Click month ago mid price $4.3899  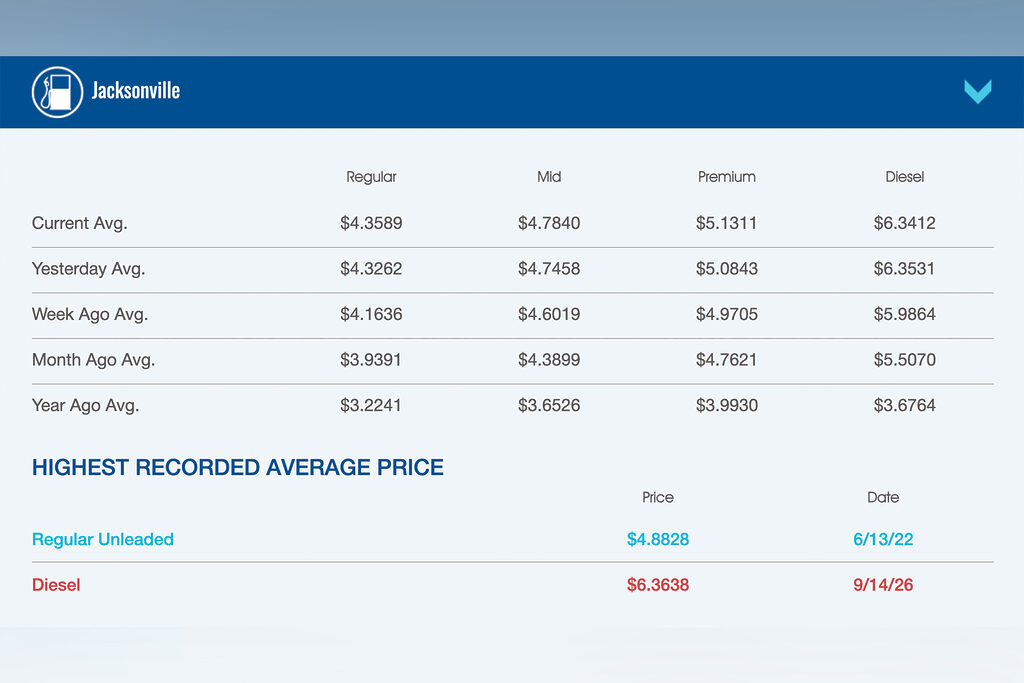(x=549, y=360)
